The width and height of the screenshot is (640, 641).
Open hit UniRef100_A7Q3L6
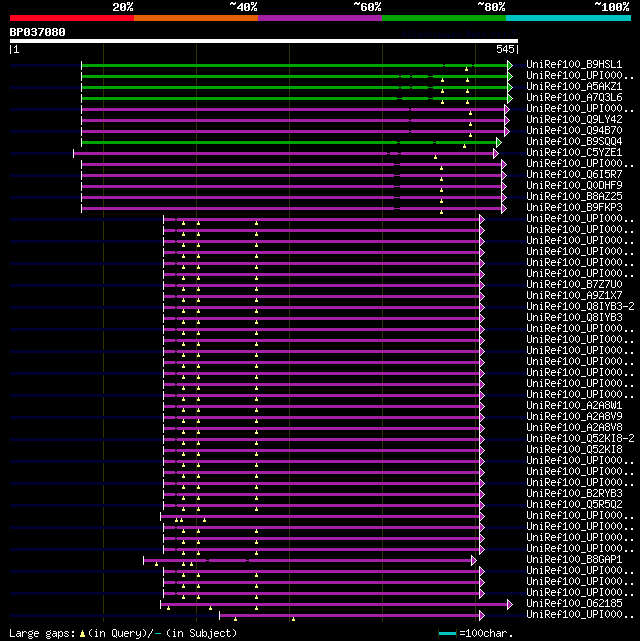coord(574,97)
